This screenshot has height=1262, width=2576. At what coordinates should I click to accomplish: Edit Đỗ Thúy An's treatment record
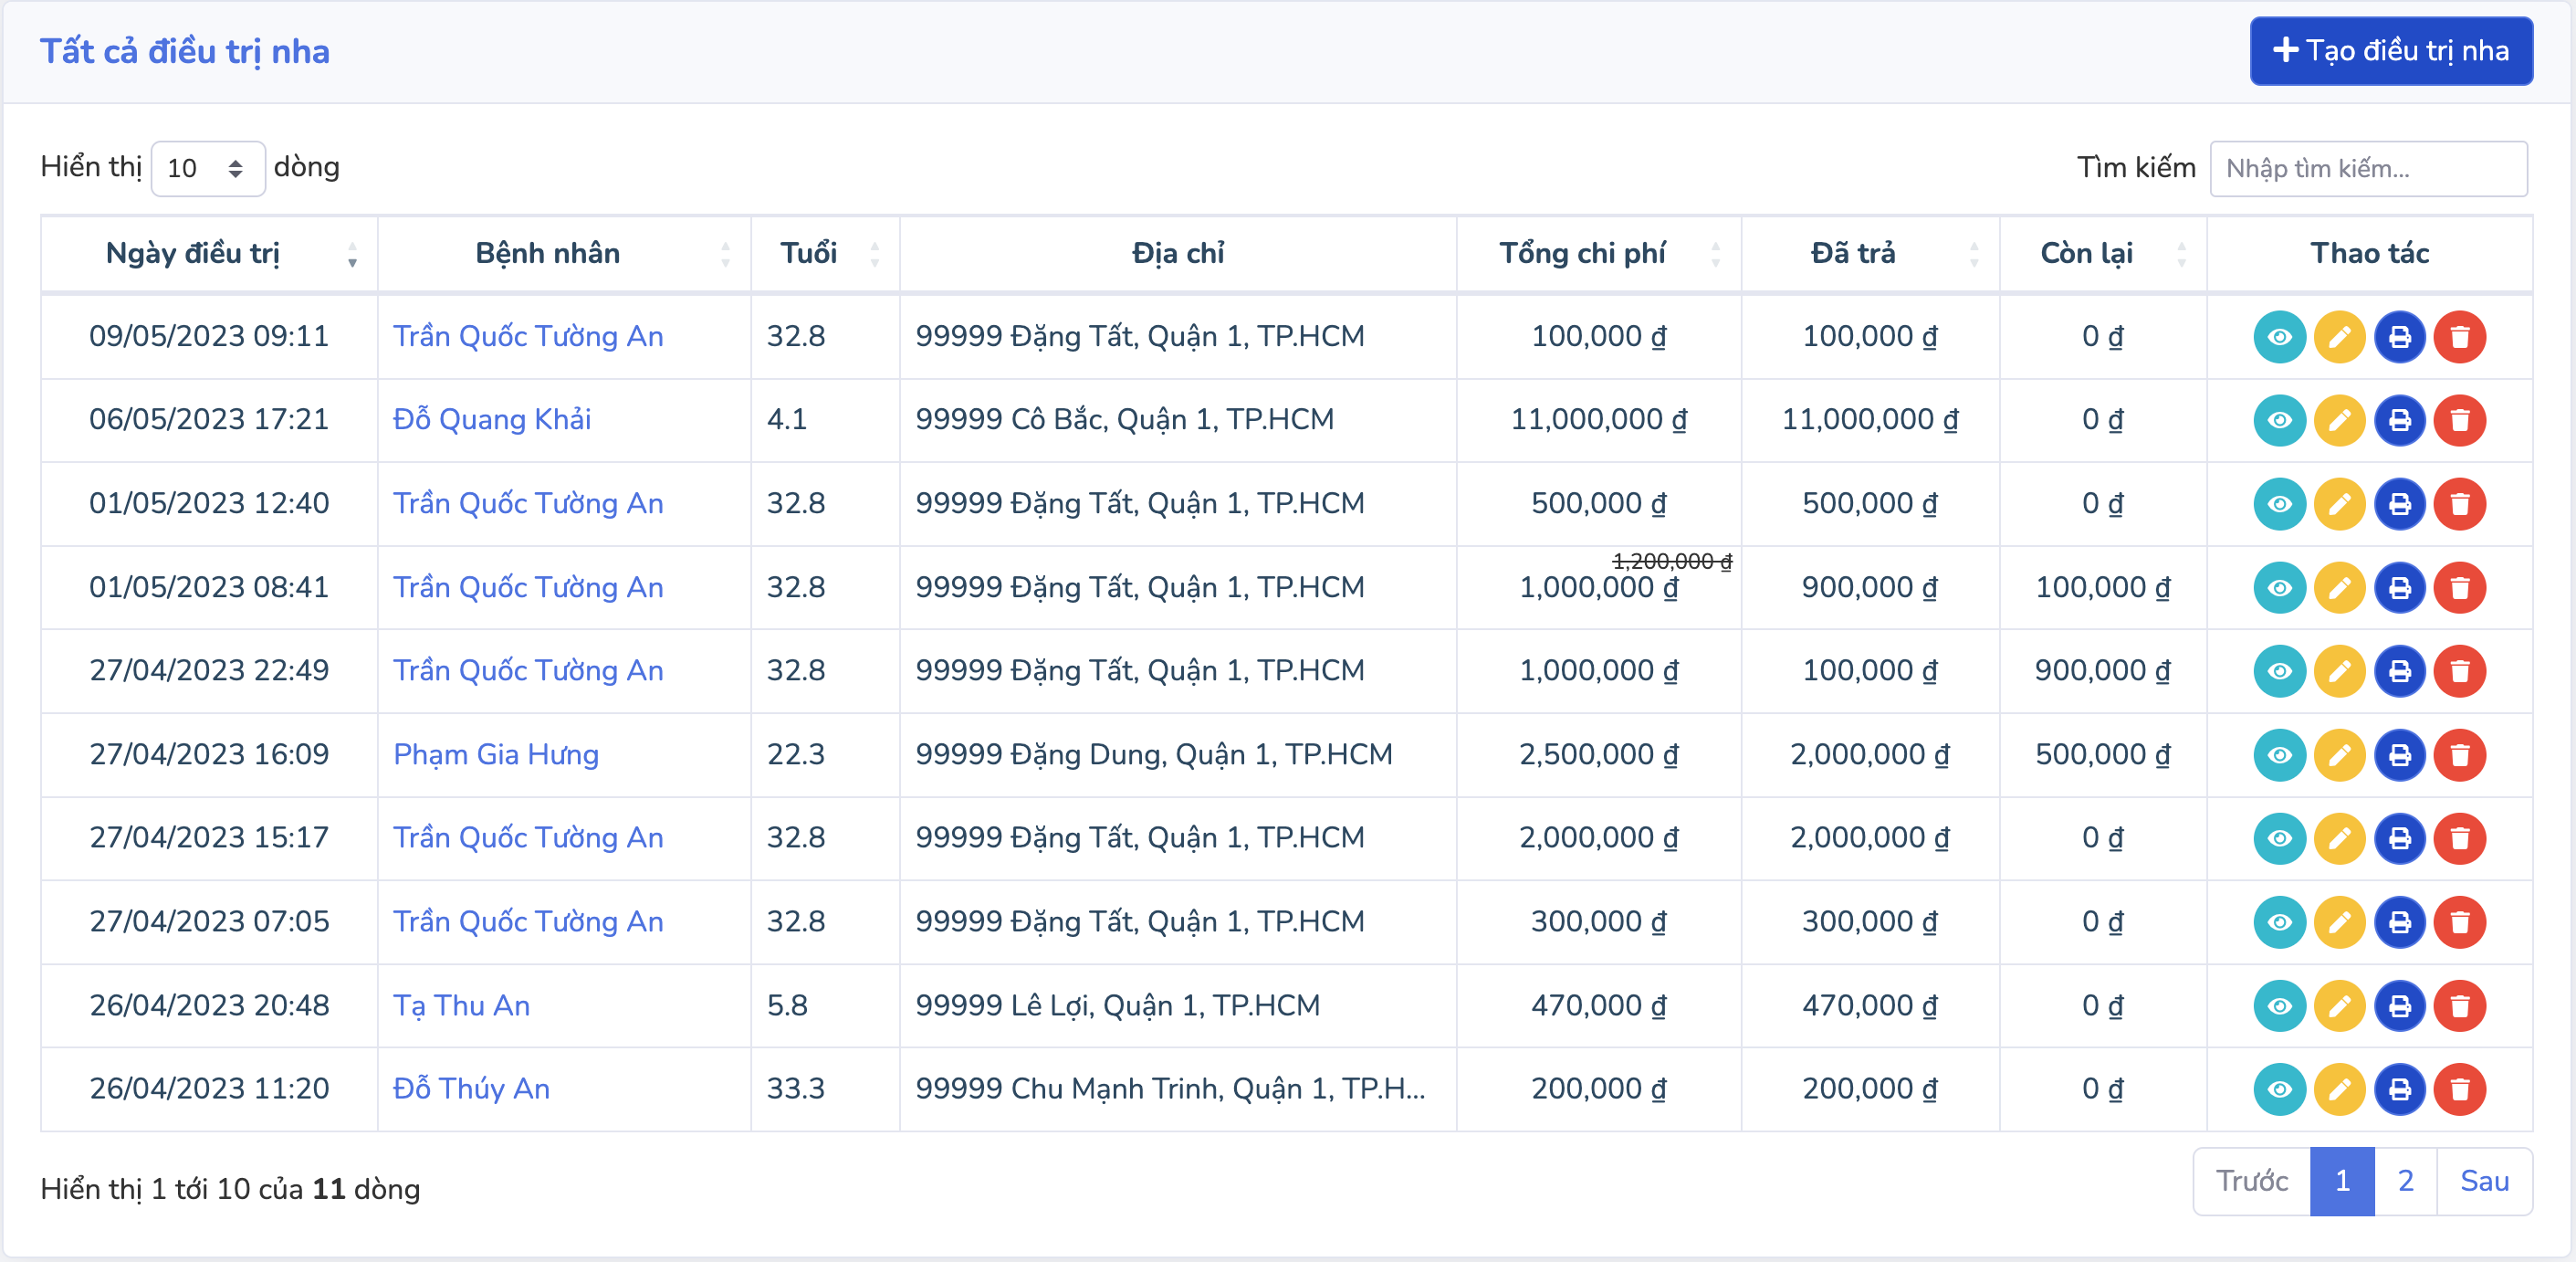[2339, 1089]
